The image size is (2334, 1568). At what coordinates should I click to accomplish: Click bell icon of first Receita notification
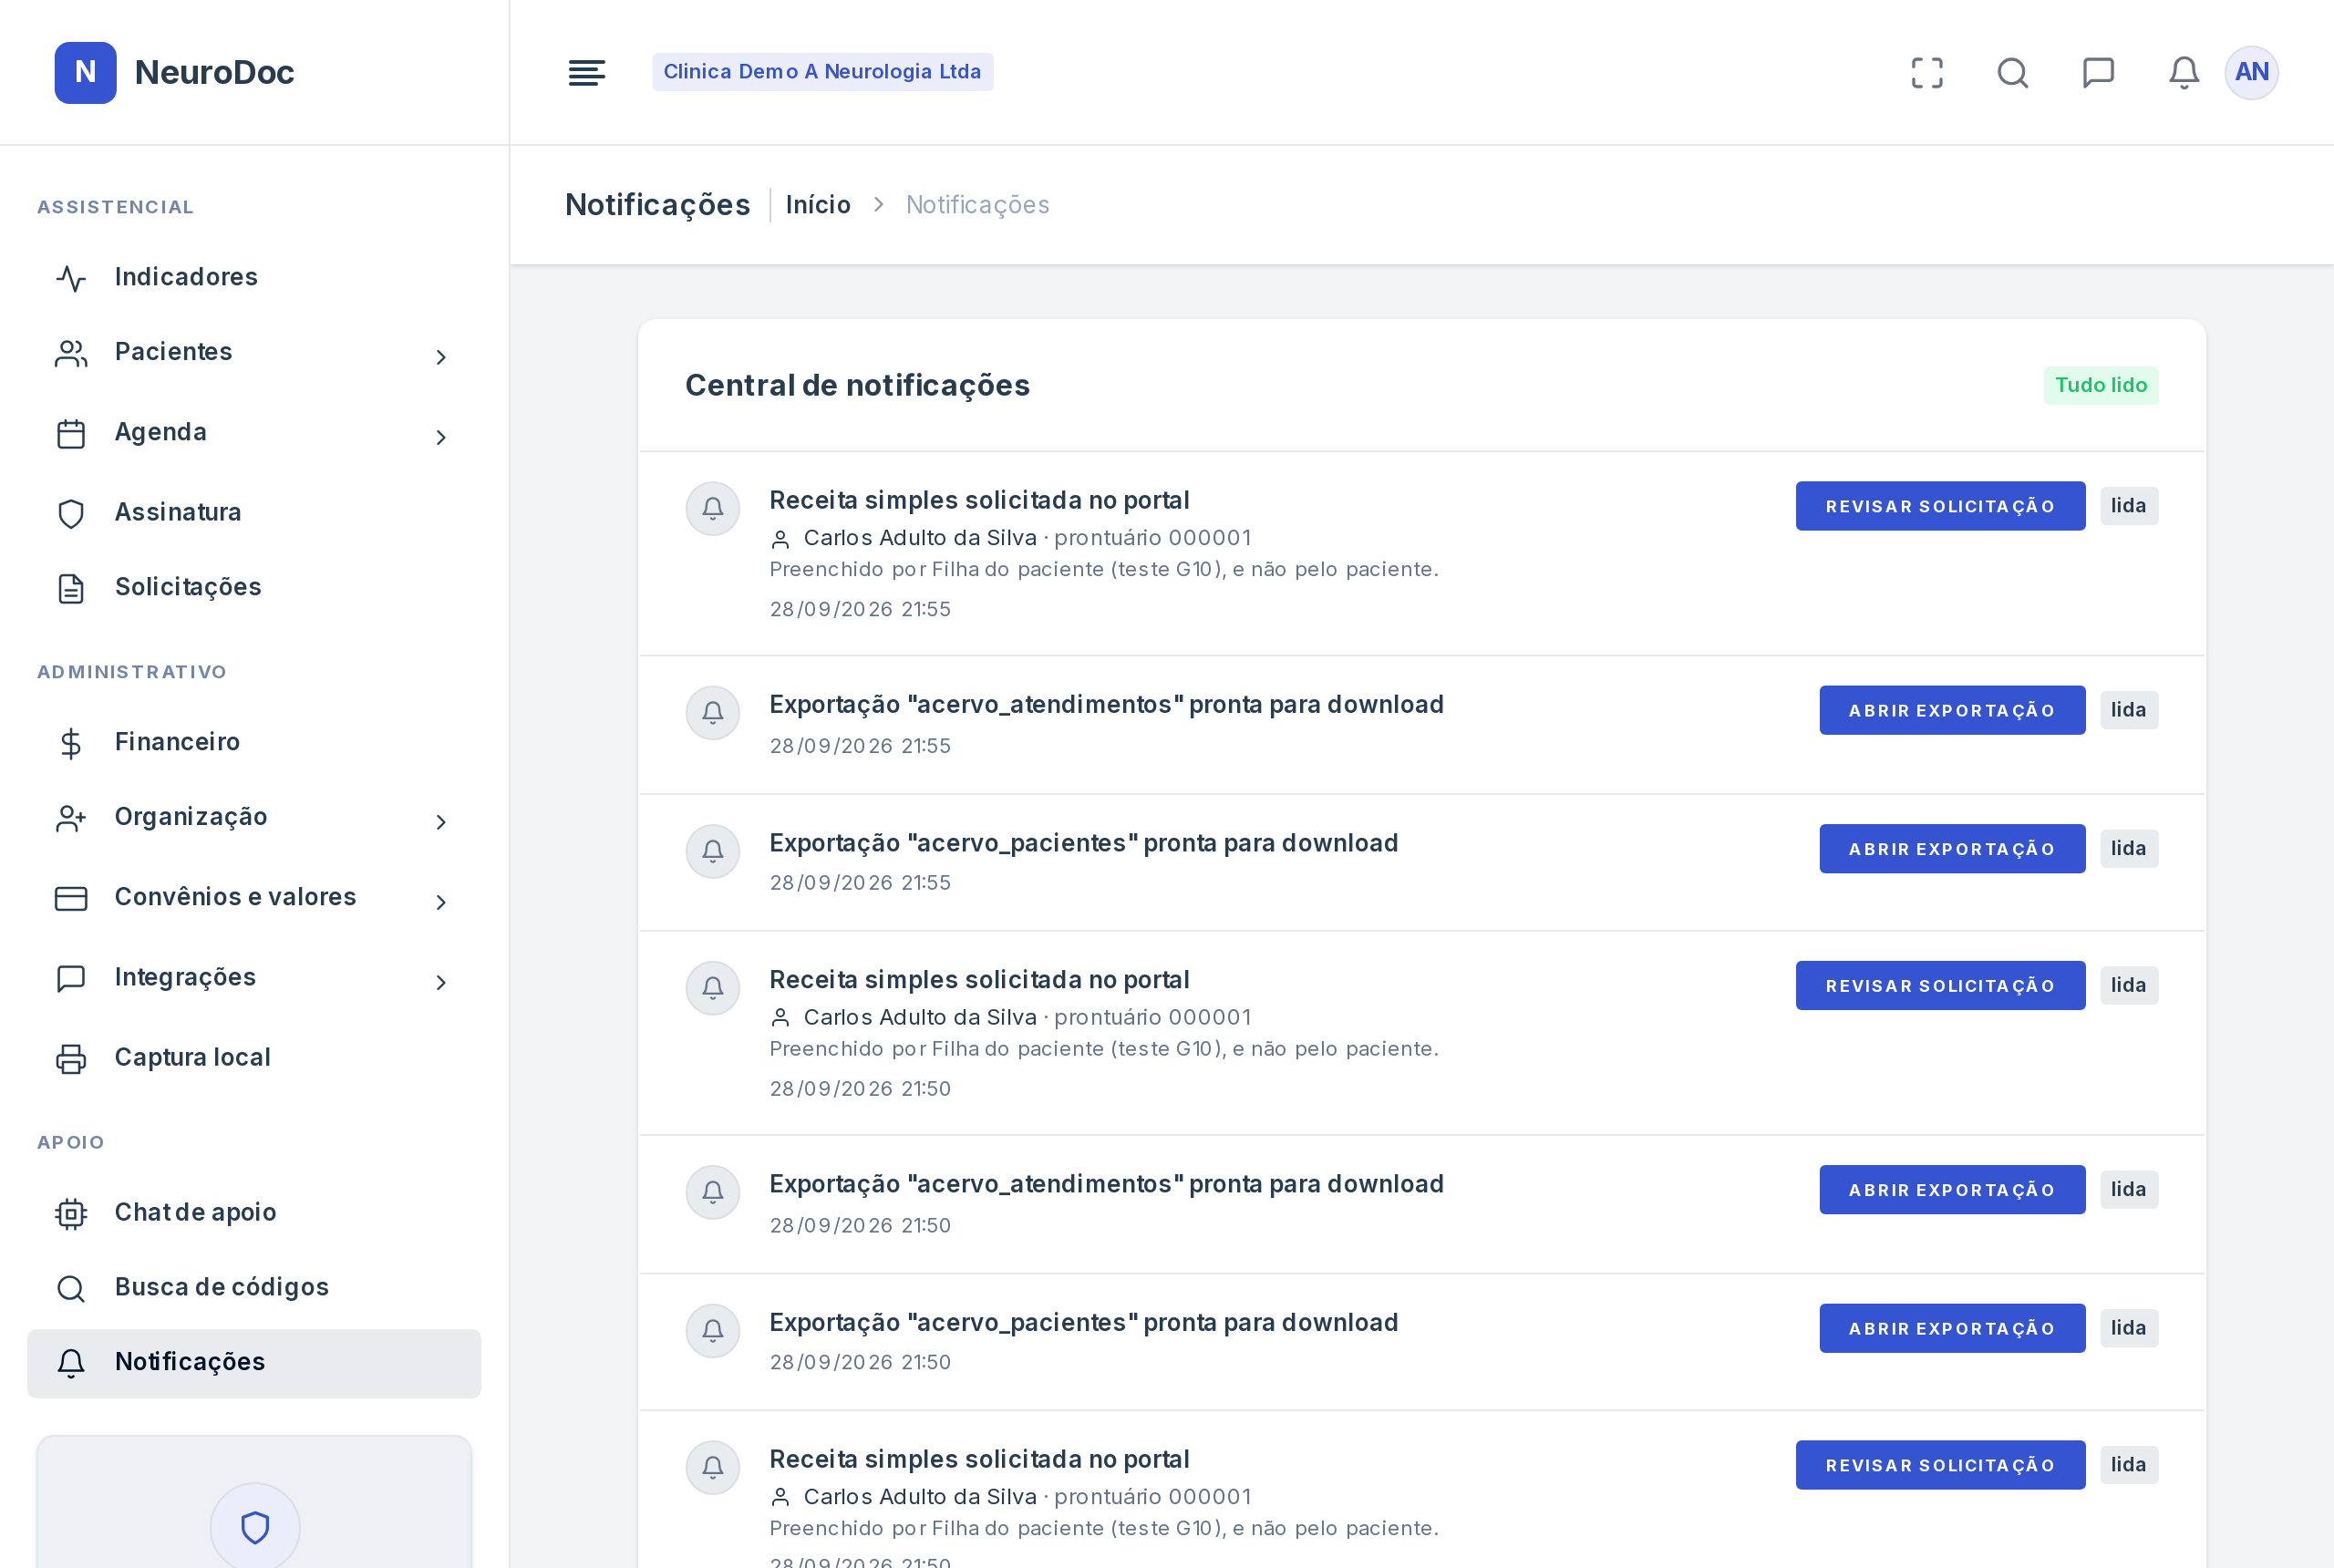pyautogui.click(x=713, y=508)
